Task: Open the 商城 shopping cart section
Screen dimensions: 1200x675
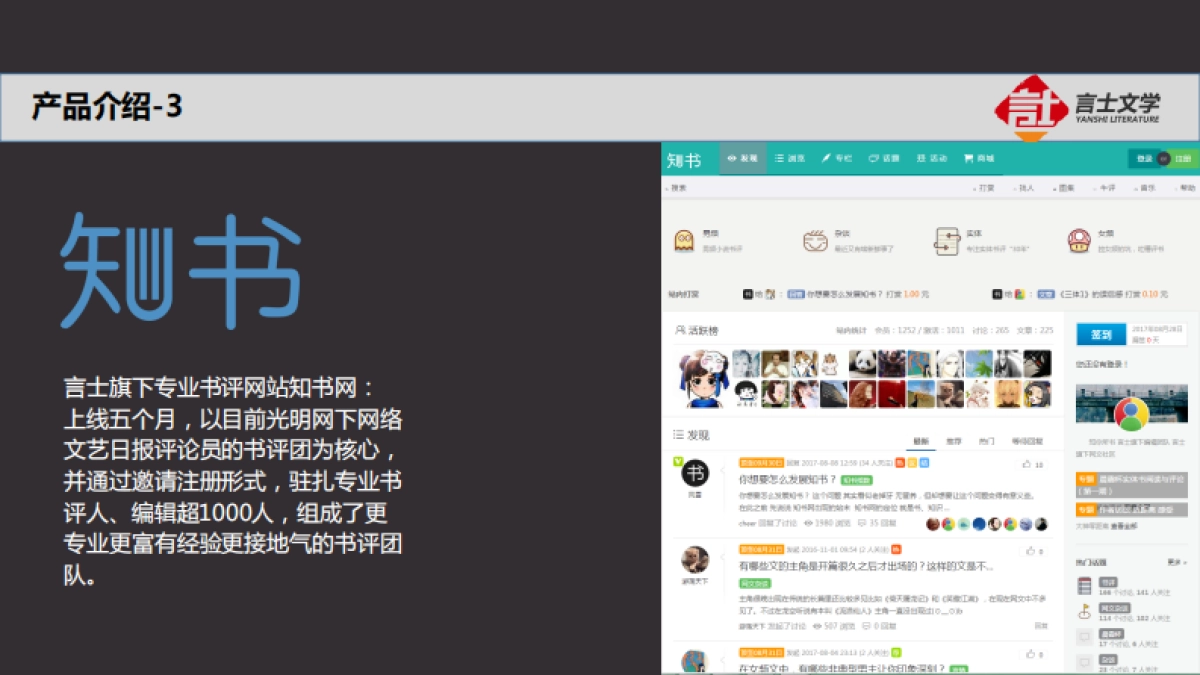Action: tap(978, 159)
